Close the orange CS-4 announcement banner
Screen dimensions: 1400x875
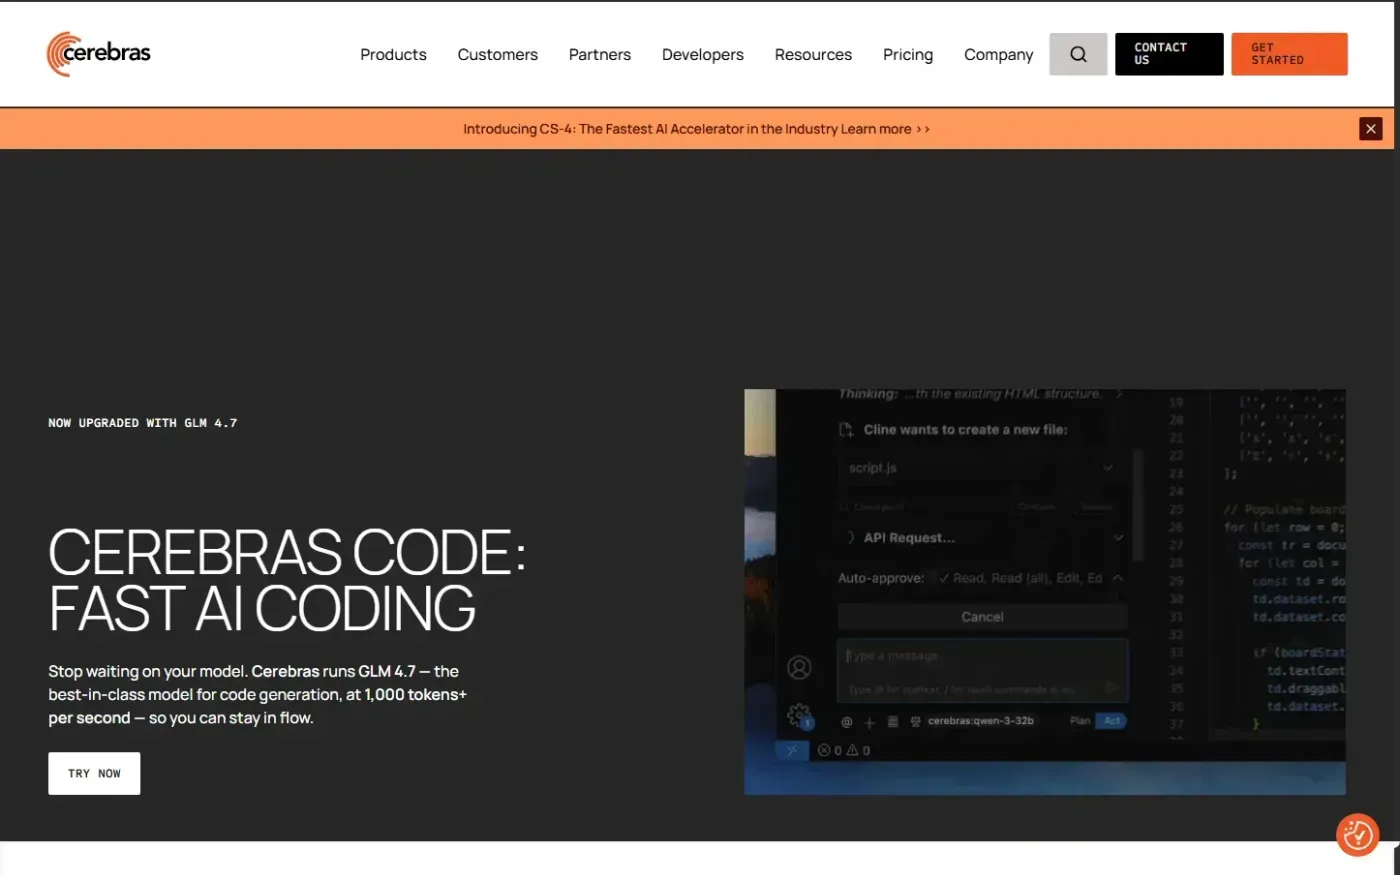(1370, 129)
